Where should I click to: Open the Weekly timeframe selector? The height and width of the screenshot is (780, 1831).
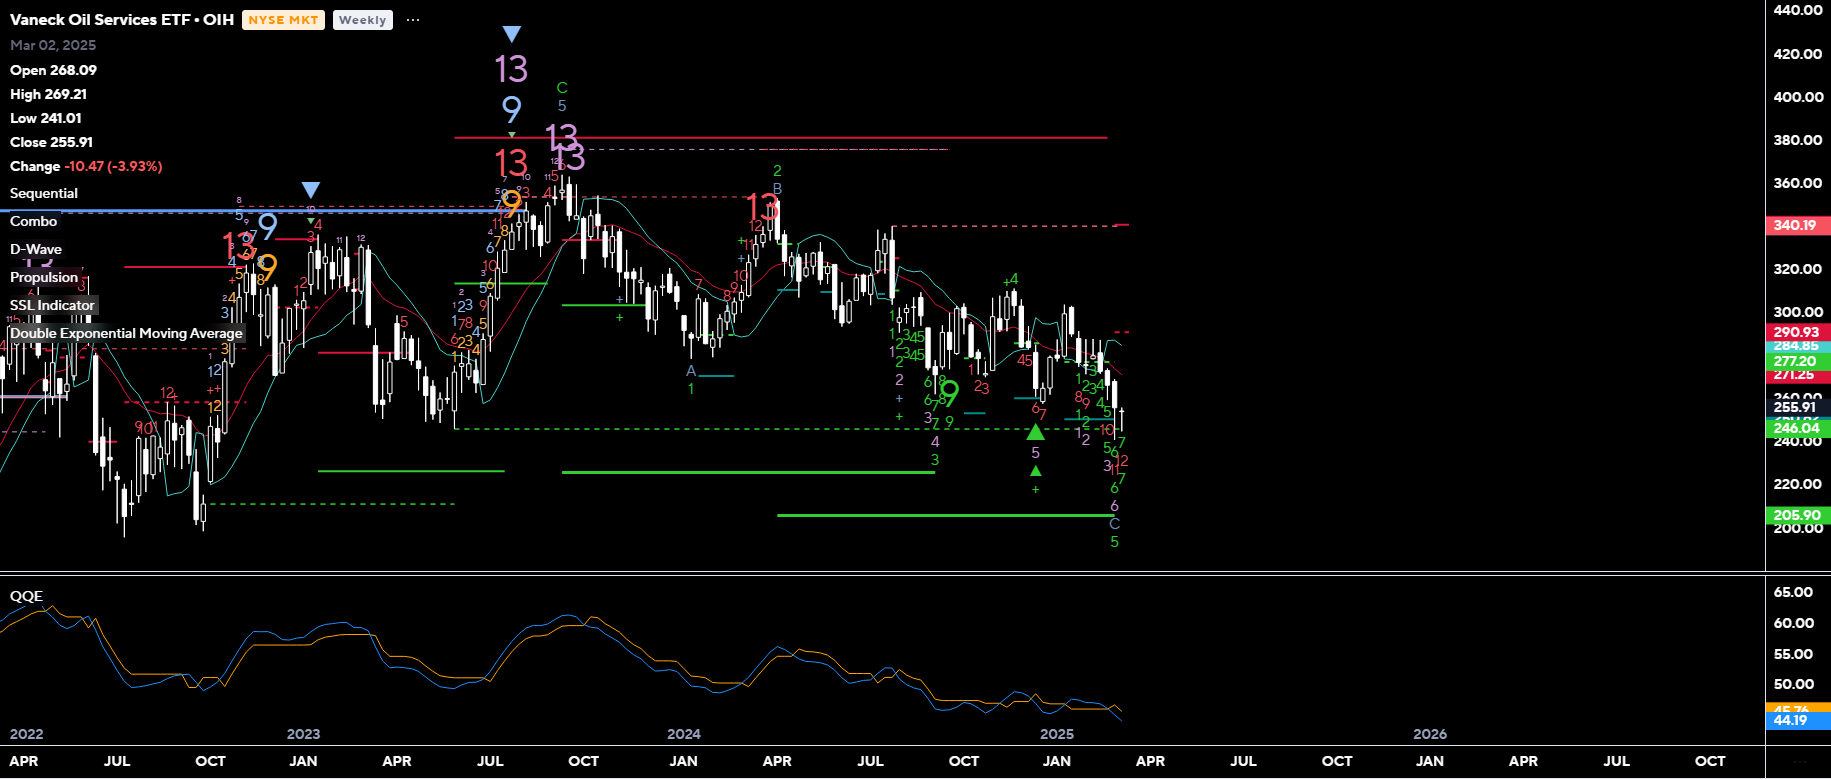[x=362, y=20]
